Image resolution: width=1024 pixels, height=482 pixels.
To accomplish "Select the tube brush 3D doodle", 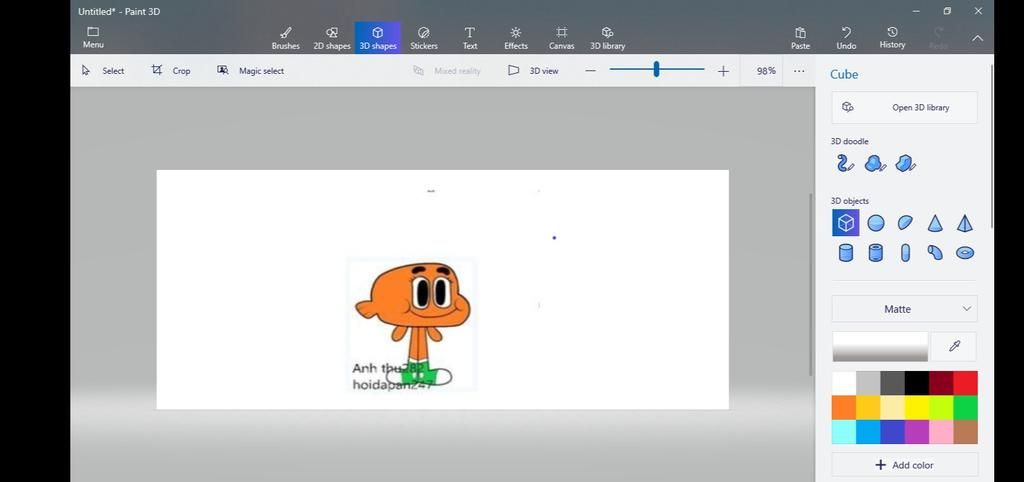I will coord(844,163).
